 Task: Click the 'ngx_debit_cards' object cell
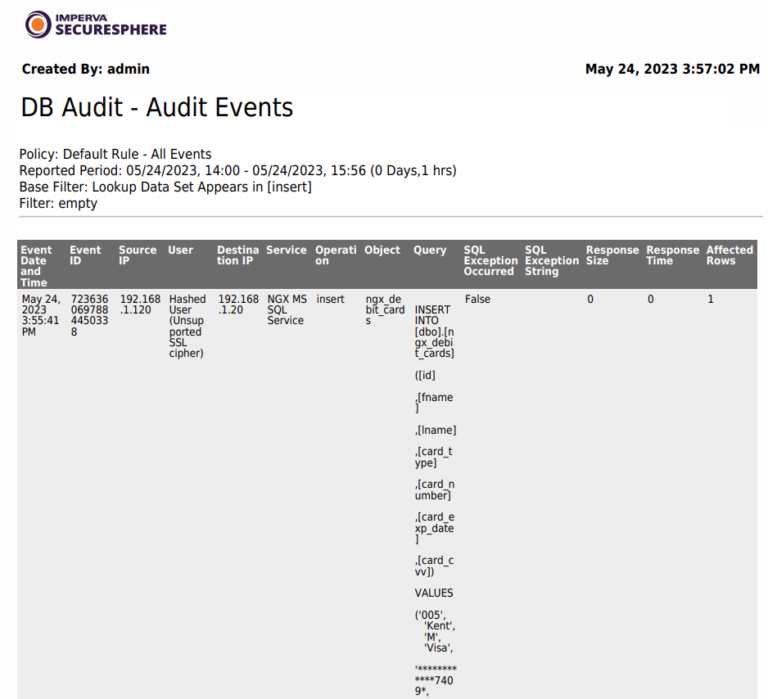click(384, 310)
